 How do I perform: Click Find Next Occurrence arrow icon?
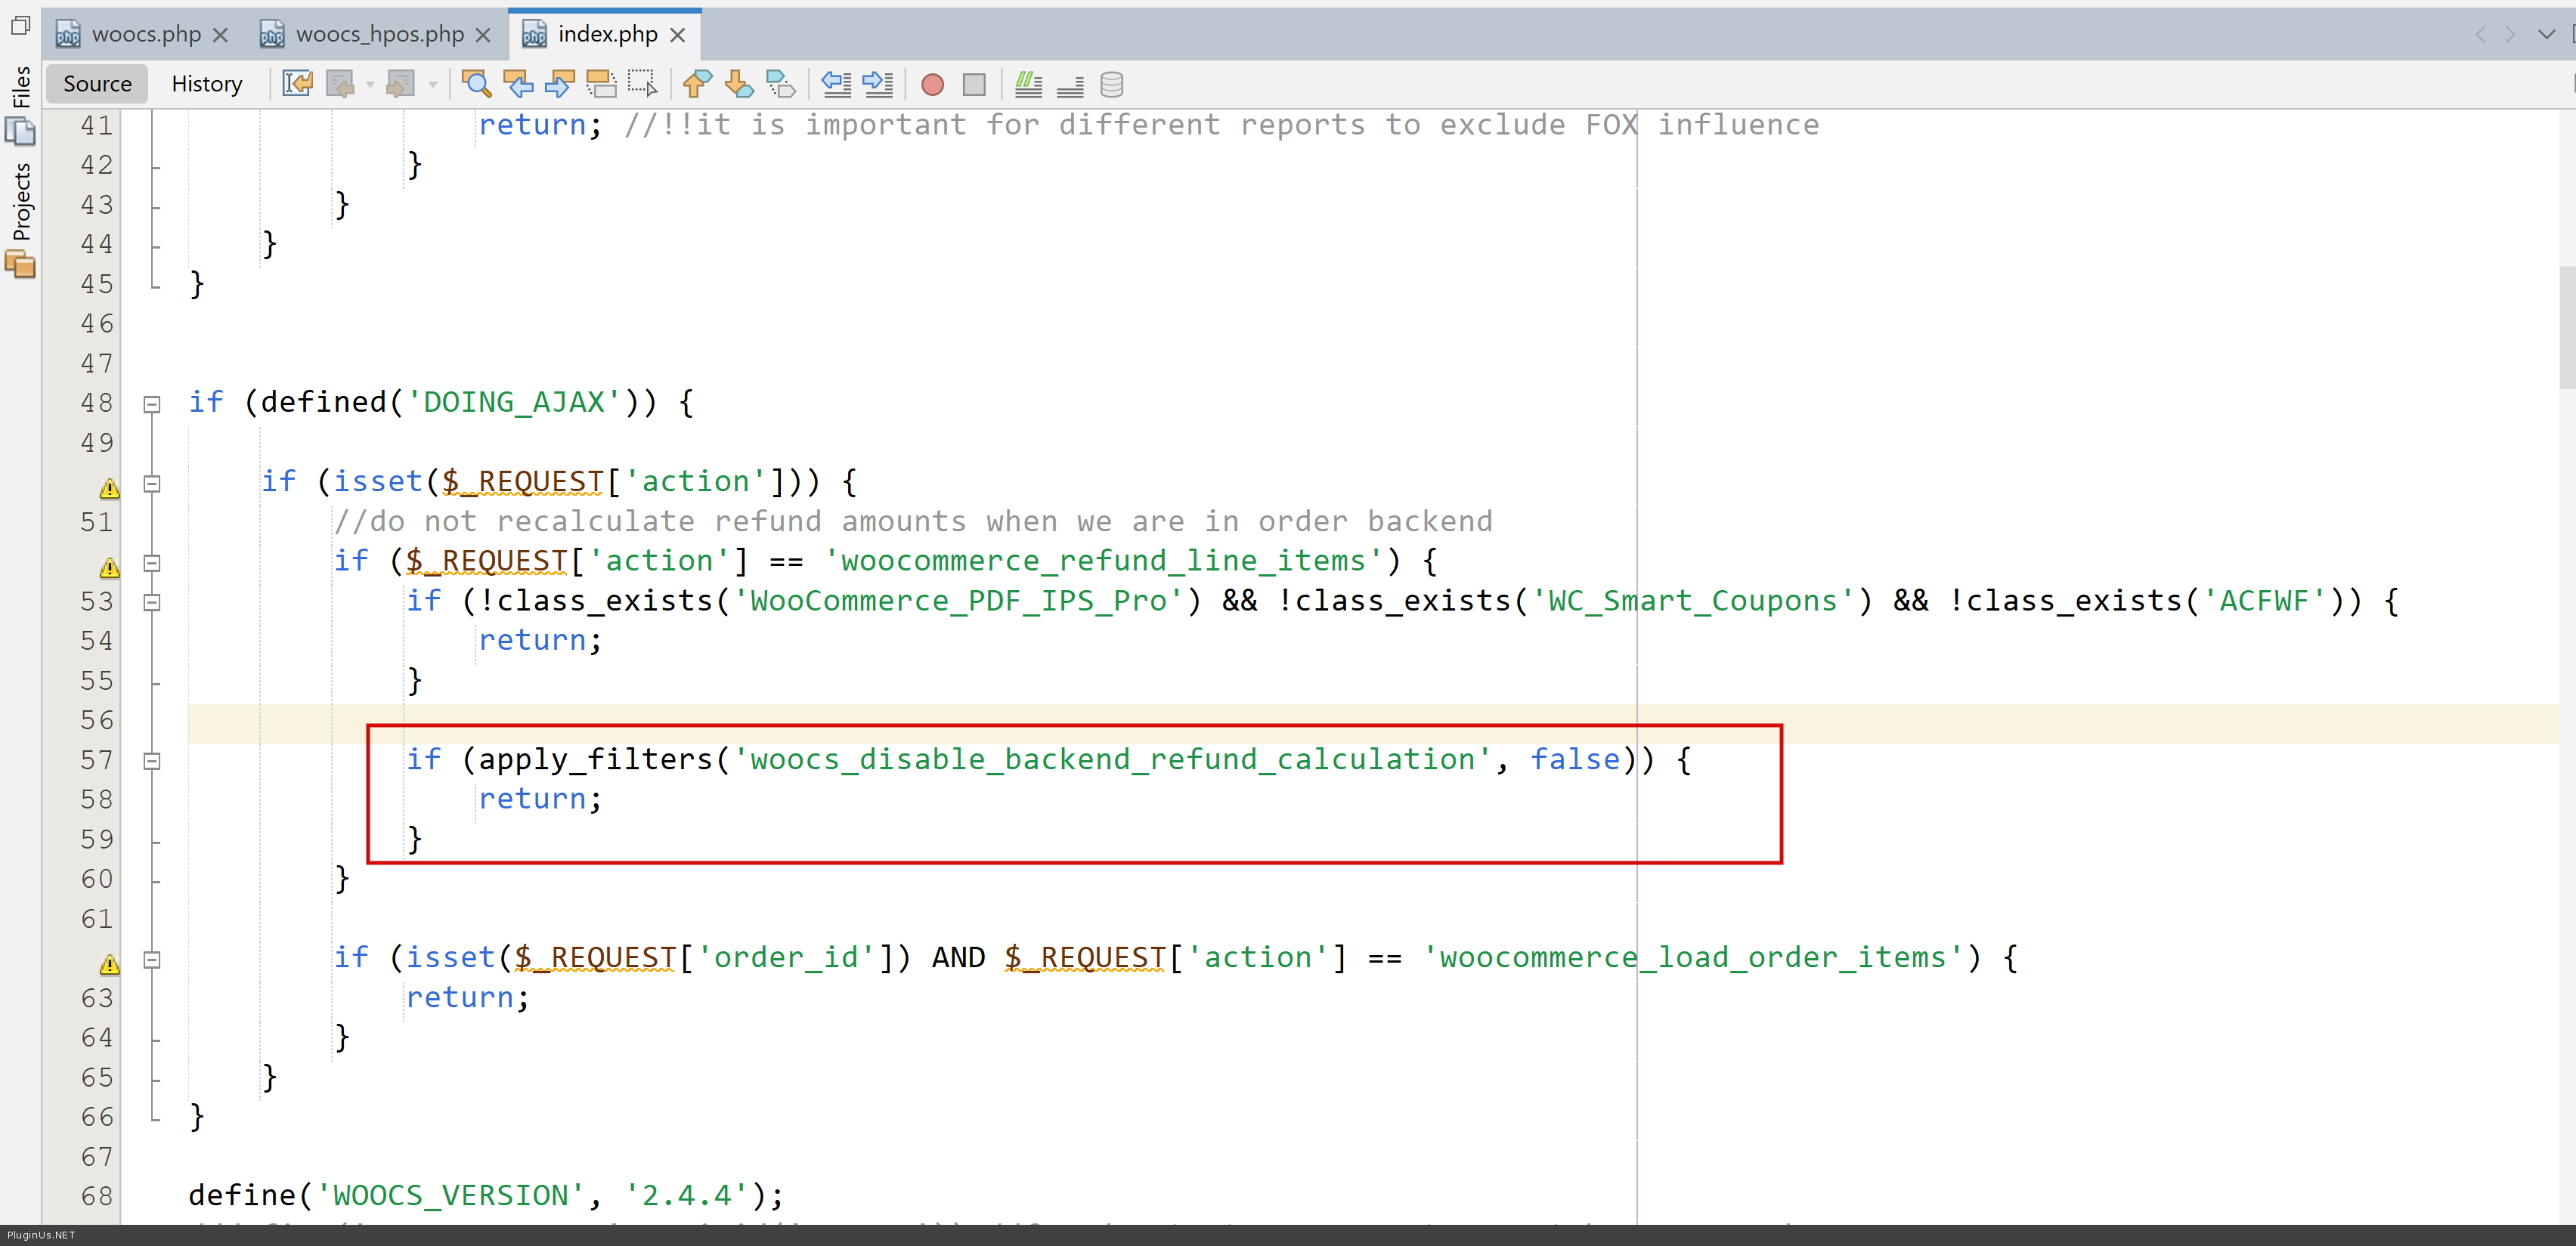pos(559,84)
